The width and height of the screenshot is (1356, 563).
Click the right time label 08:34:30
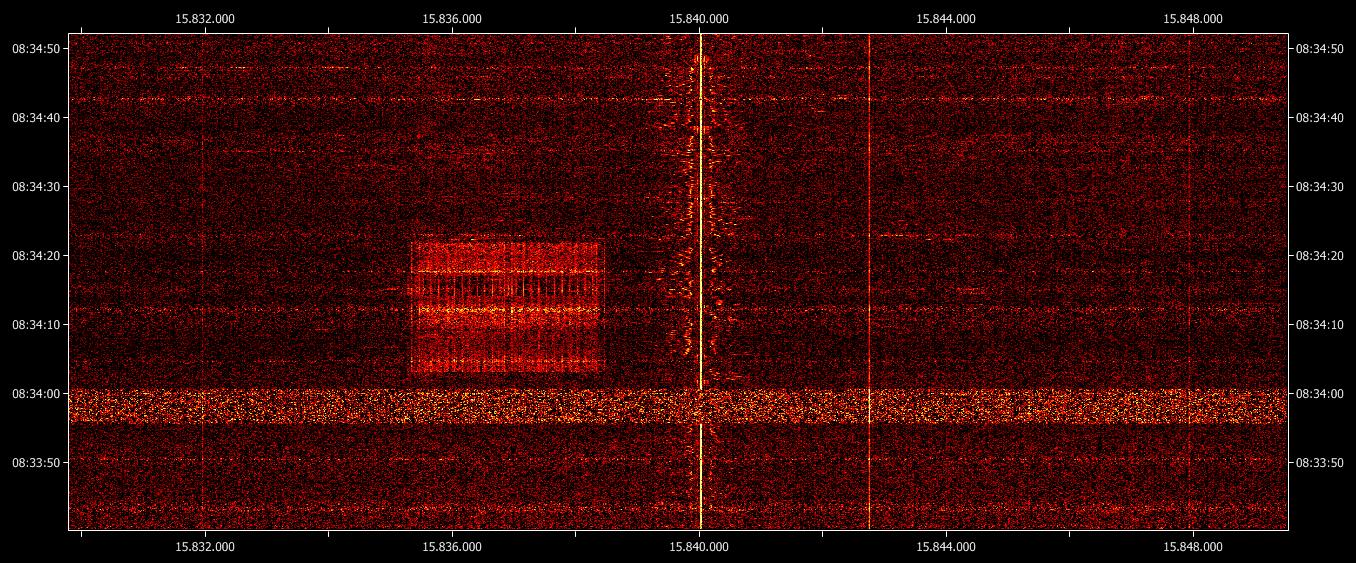point(1320,187)
